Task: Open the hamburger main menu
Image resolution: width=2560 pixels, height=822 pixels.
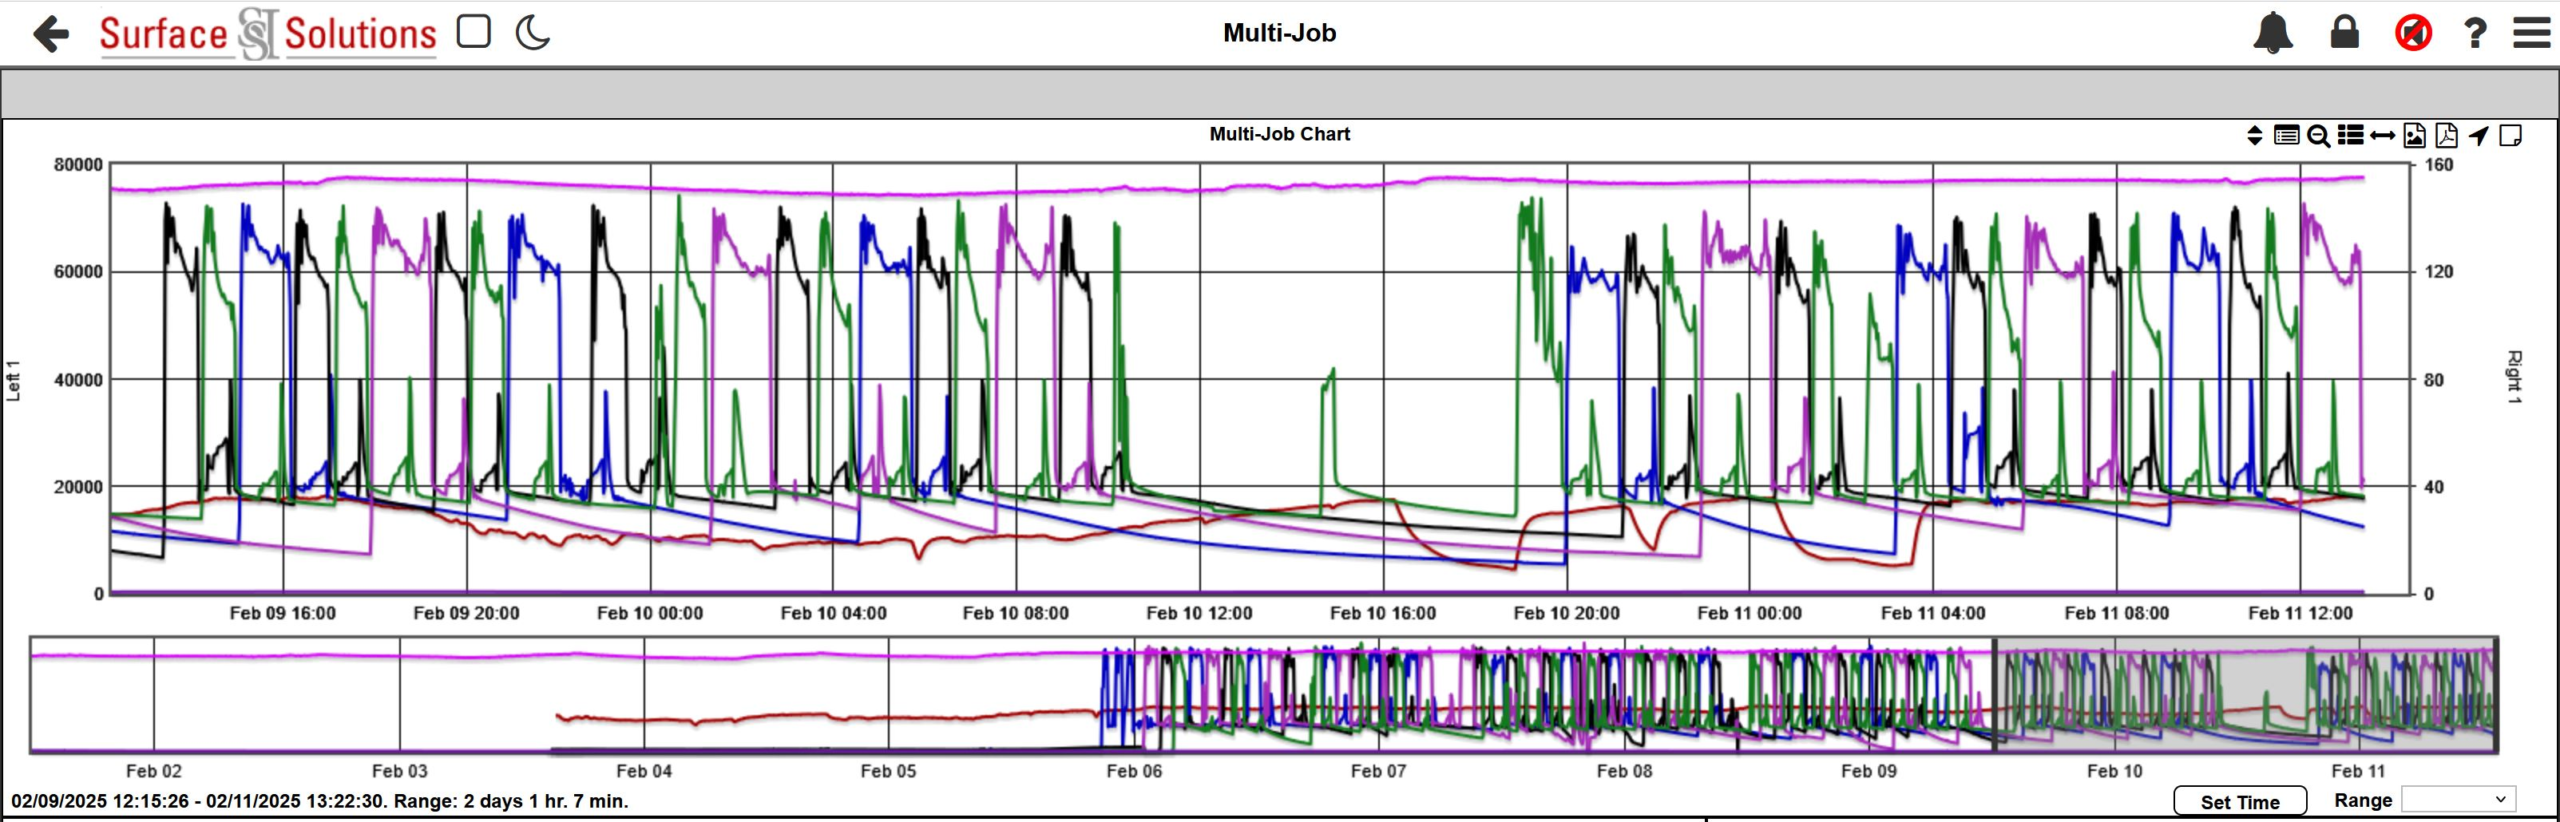Action: [x=2532, y=33]
